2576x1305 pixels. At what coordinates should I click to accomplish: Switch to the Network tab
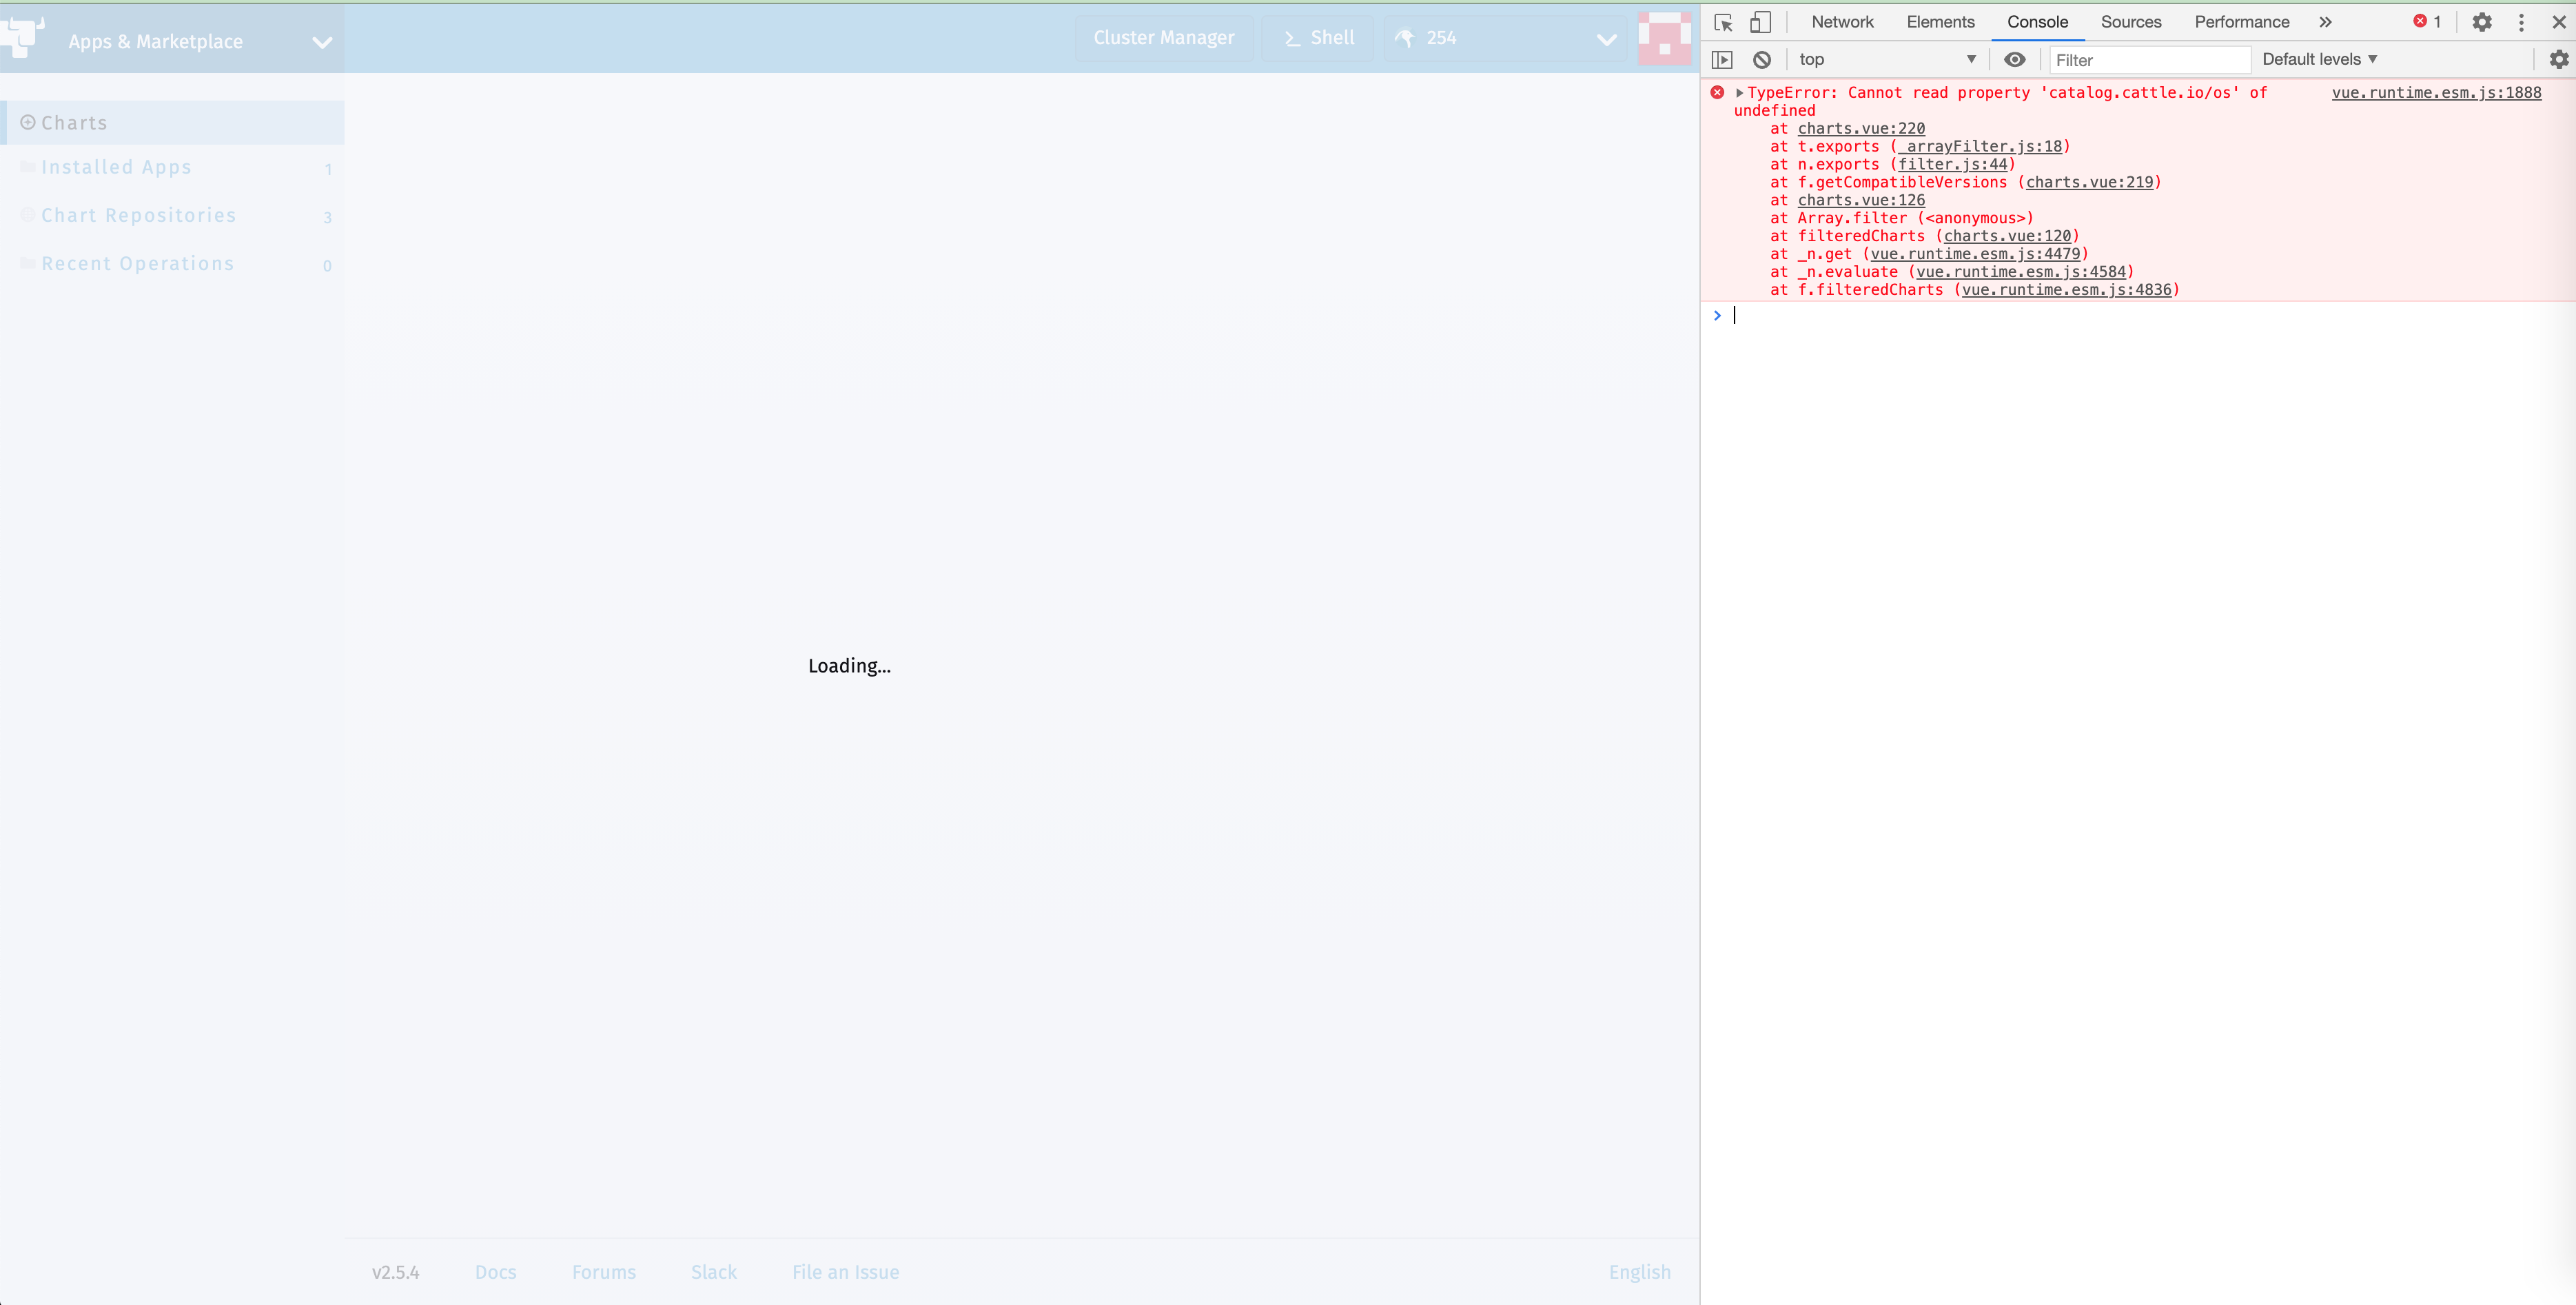(1841, 21)
